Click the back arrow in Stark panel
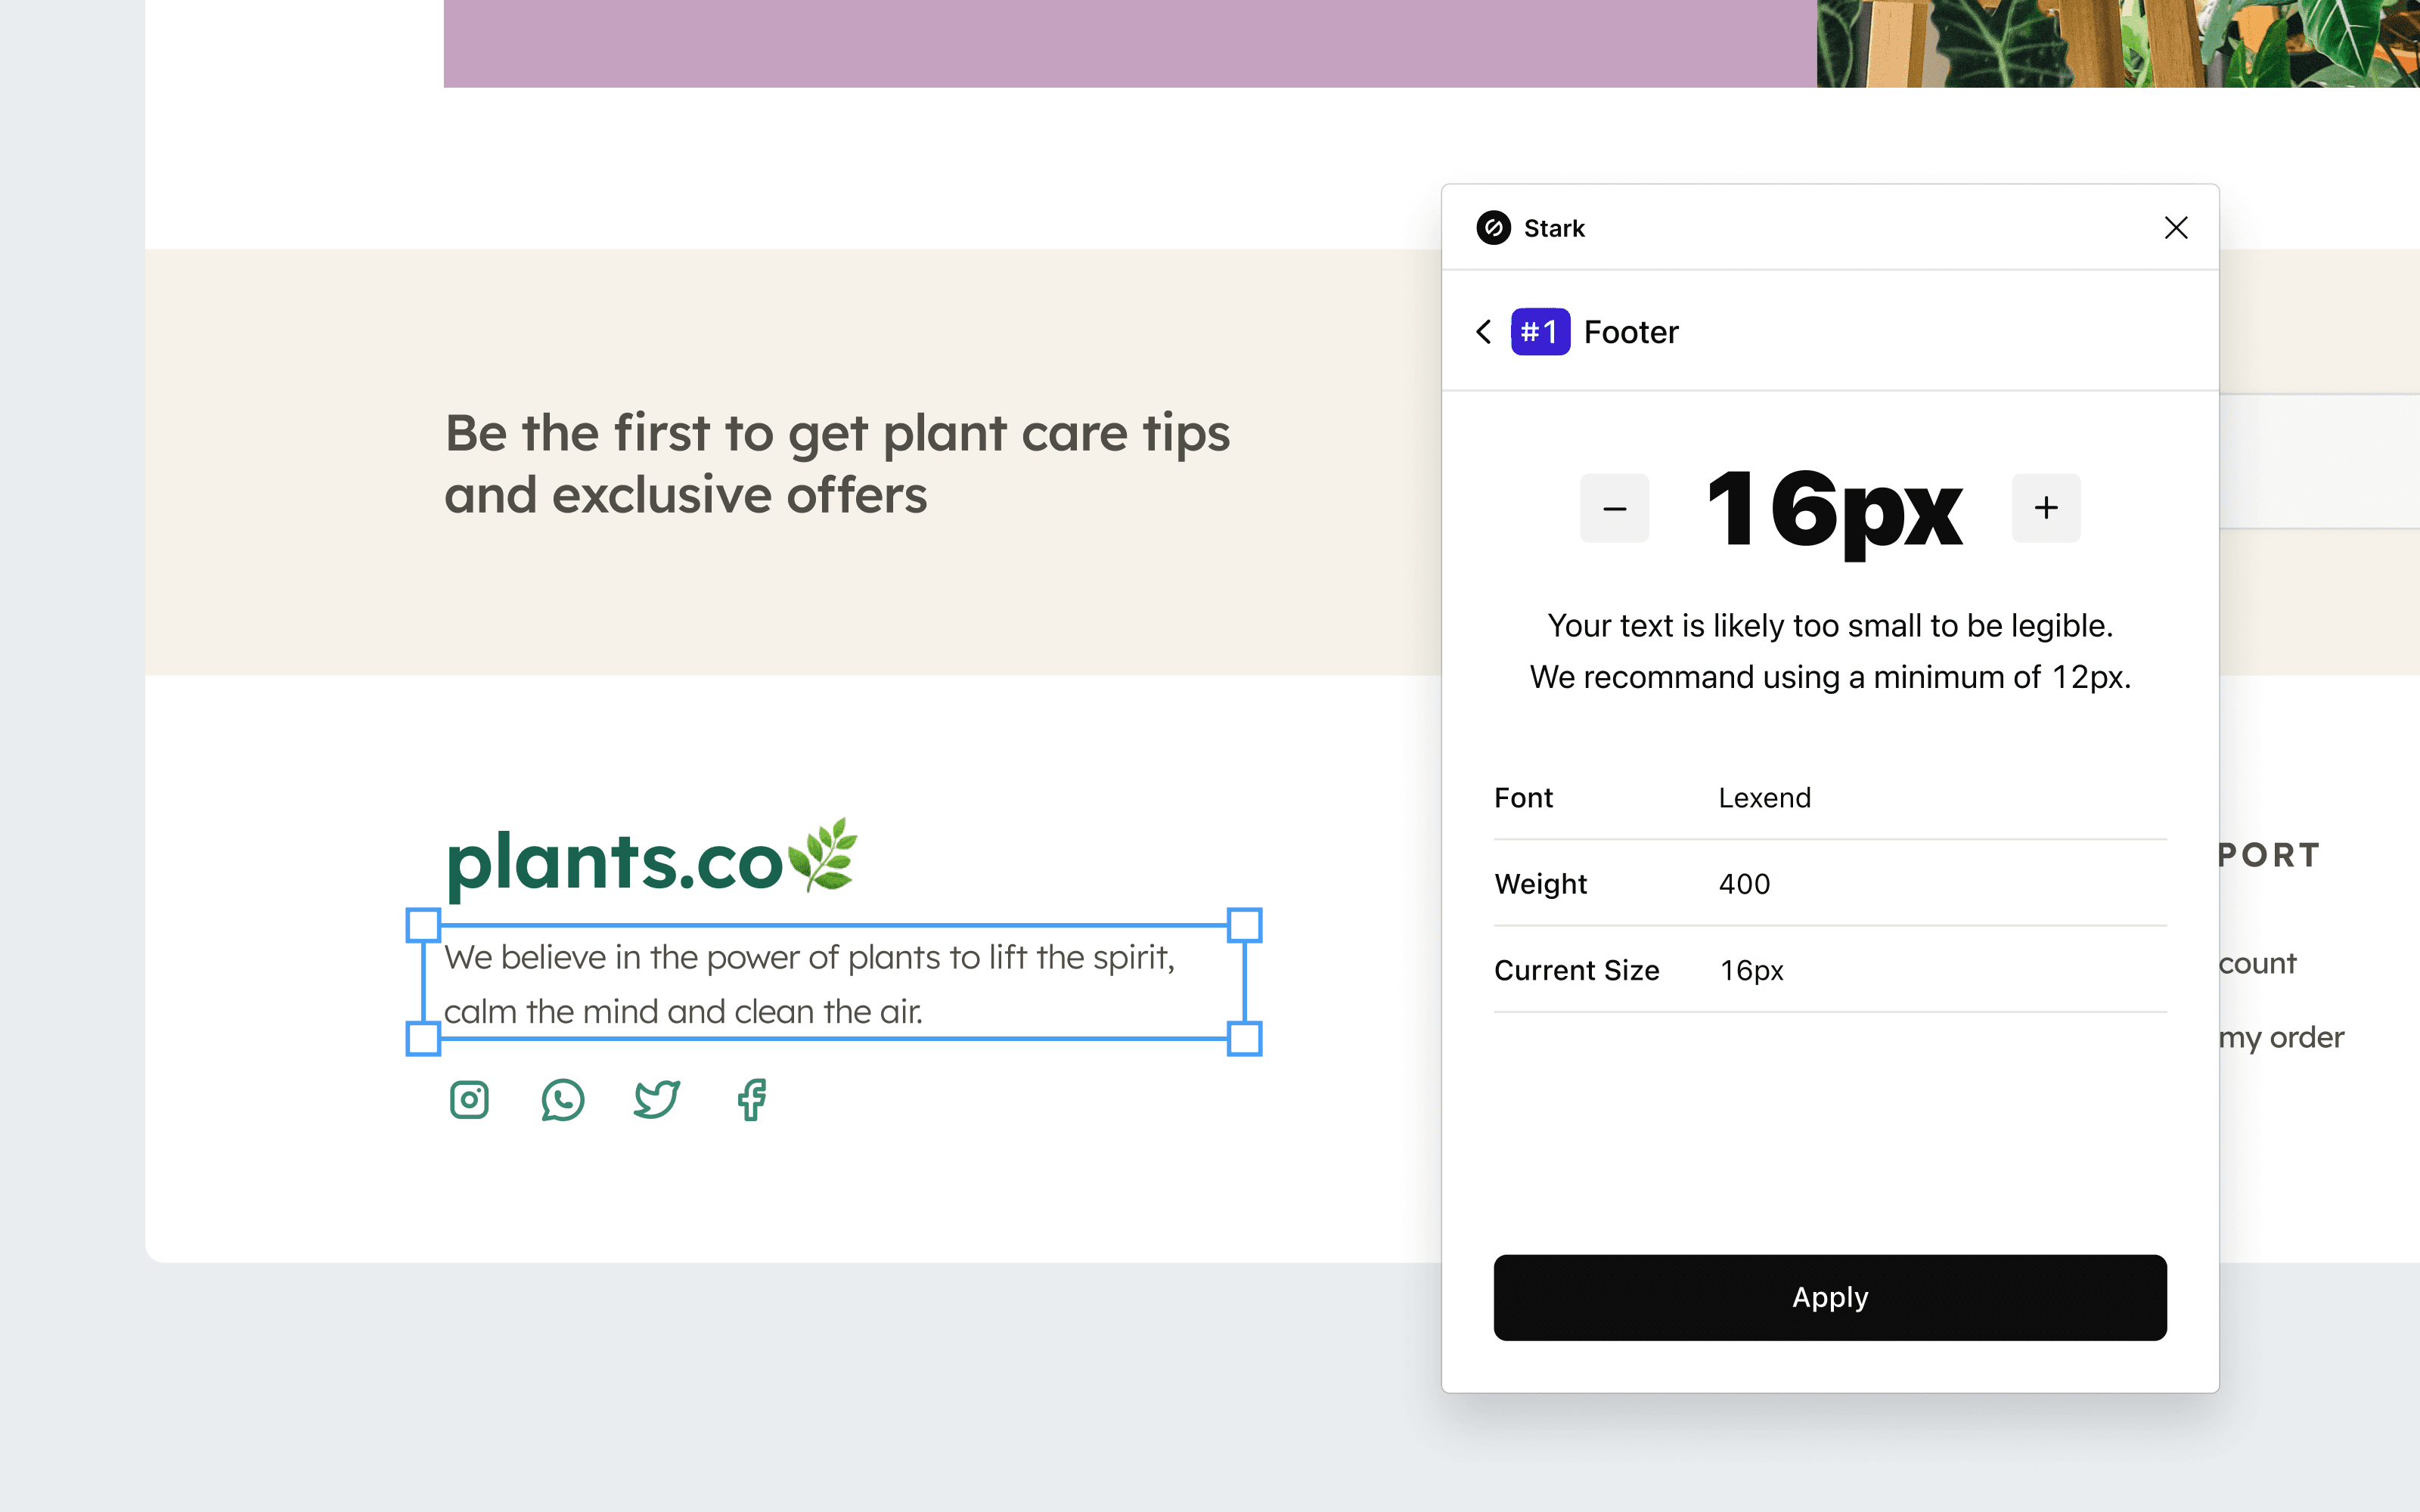 (x=1485, y=331)
